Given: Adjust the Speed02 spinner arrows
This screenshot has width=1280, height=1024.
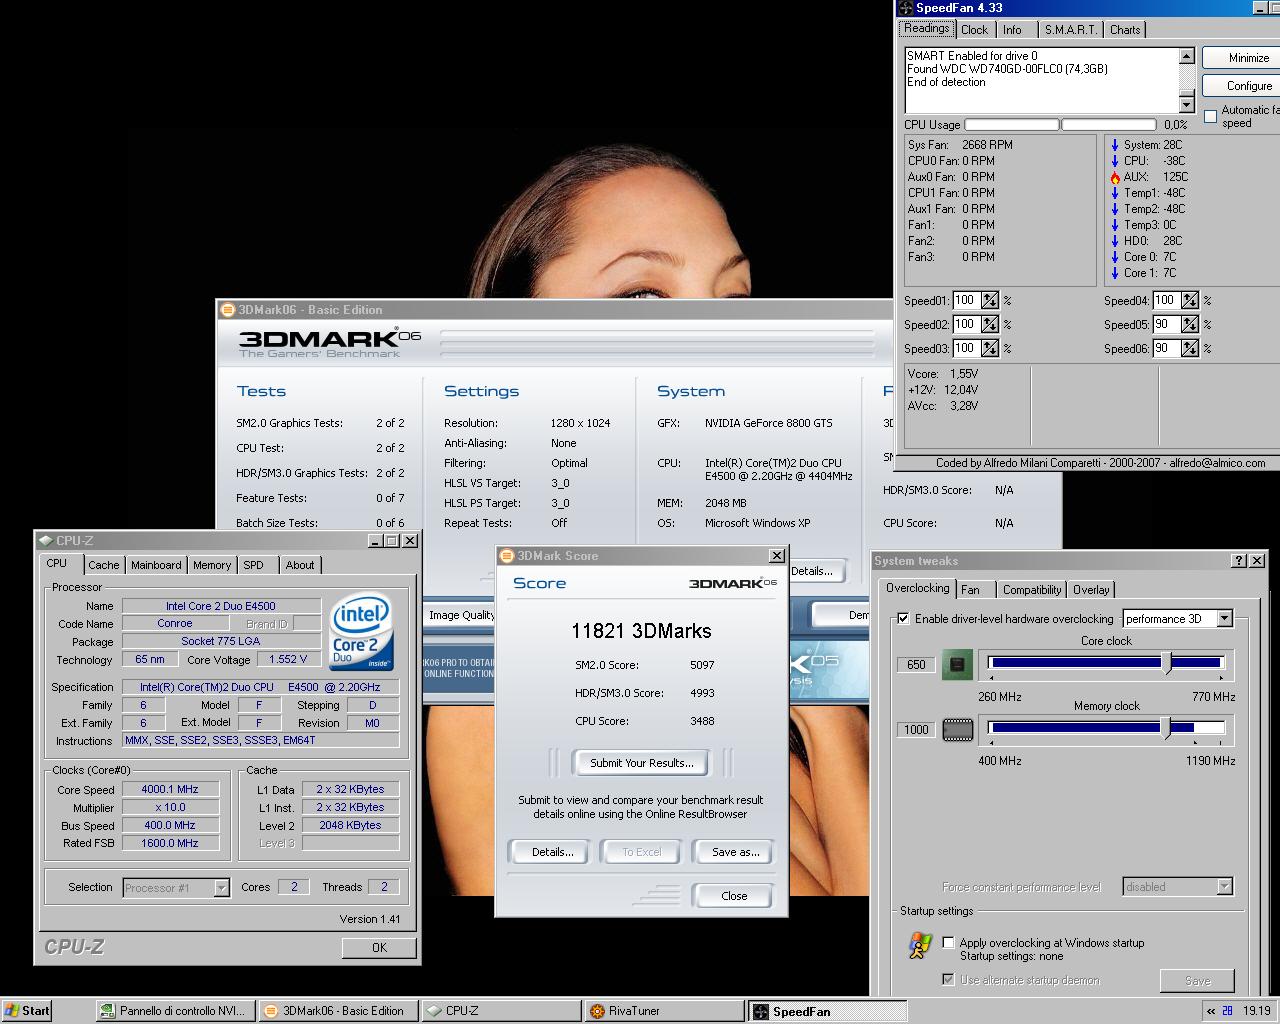Looking at the screenshot, I should pos(989,324).
